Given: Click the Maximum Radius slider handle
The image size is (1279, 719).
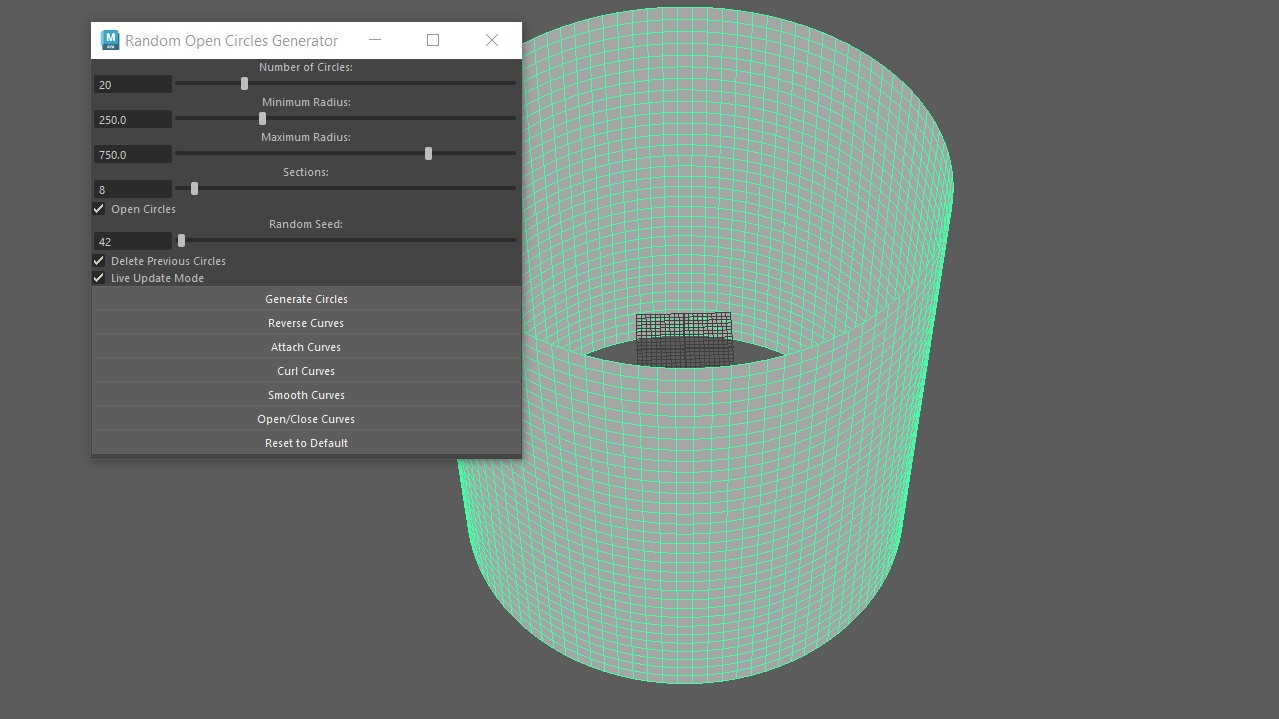Looking at the screenshot, I should point(428,153).
